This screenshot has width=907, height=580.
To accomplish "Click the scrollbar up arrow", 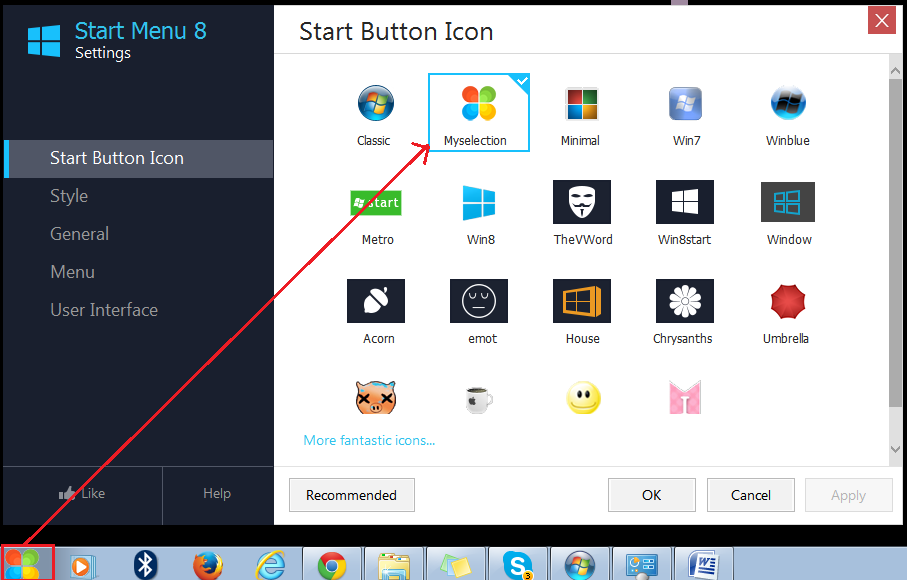I will pyautogui.click(x=895, y=71).
